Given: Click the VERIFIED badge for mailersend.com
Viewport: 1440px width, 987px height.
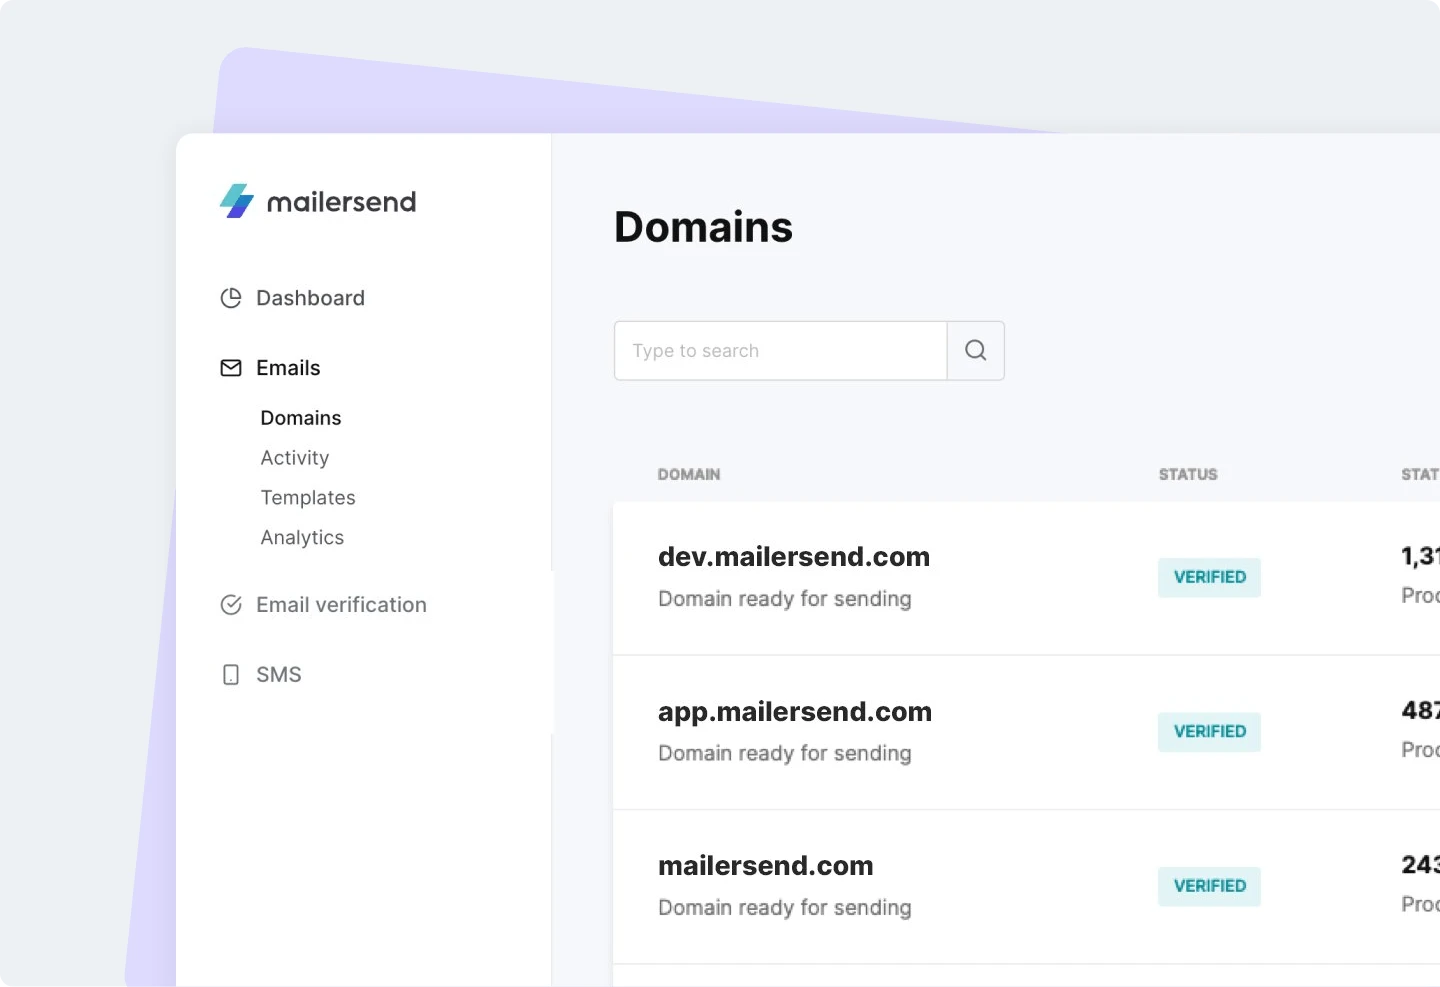Looking at the screenshot, I should (x=1210, y=886).
